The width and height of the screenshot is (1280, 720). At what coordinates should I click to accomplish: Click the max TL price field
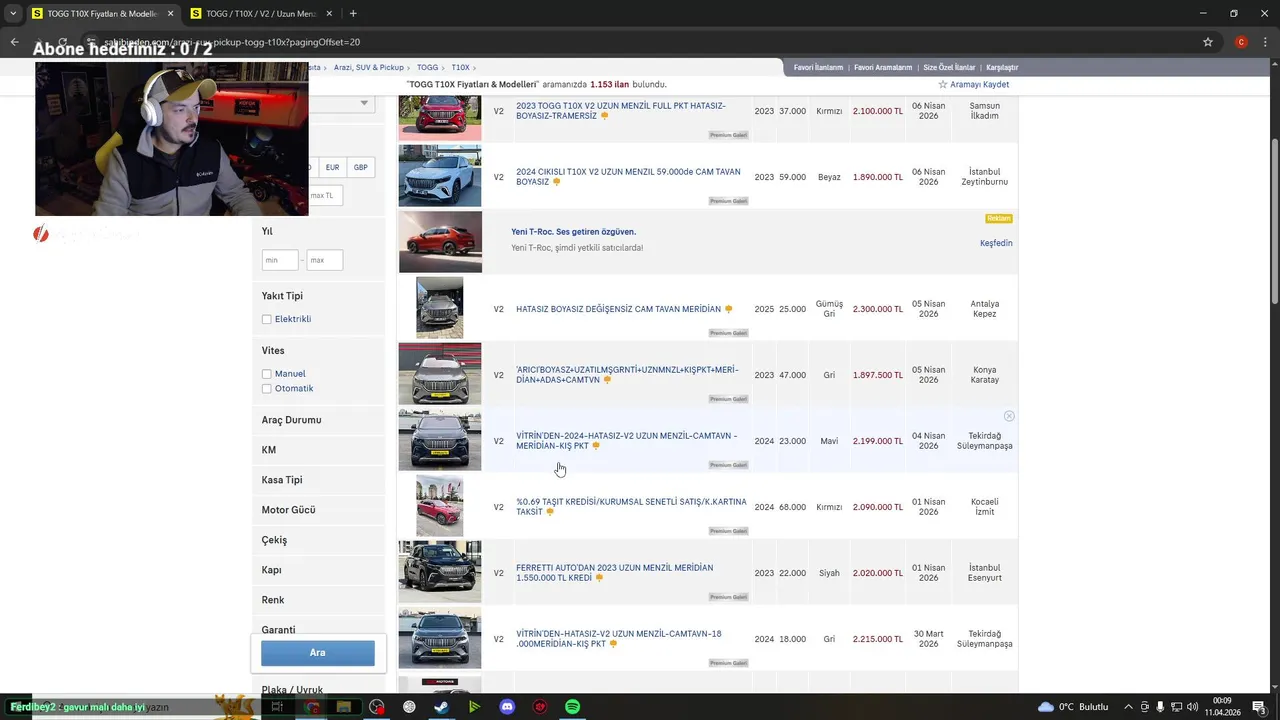(x=325, y=196)
